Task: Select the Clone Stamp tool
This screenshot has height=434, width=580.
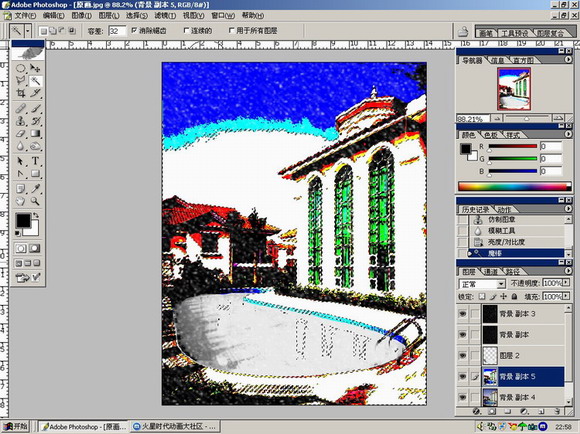Action: point(20,121)
